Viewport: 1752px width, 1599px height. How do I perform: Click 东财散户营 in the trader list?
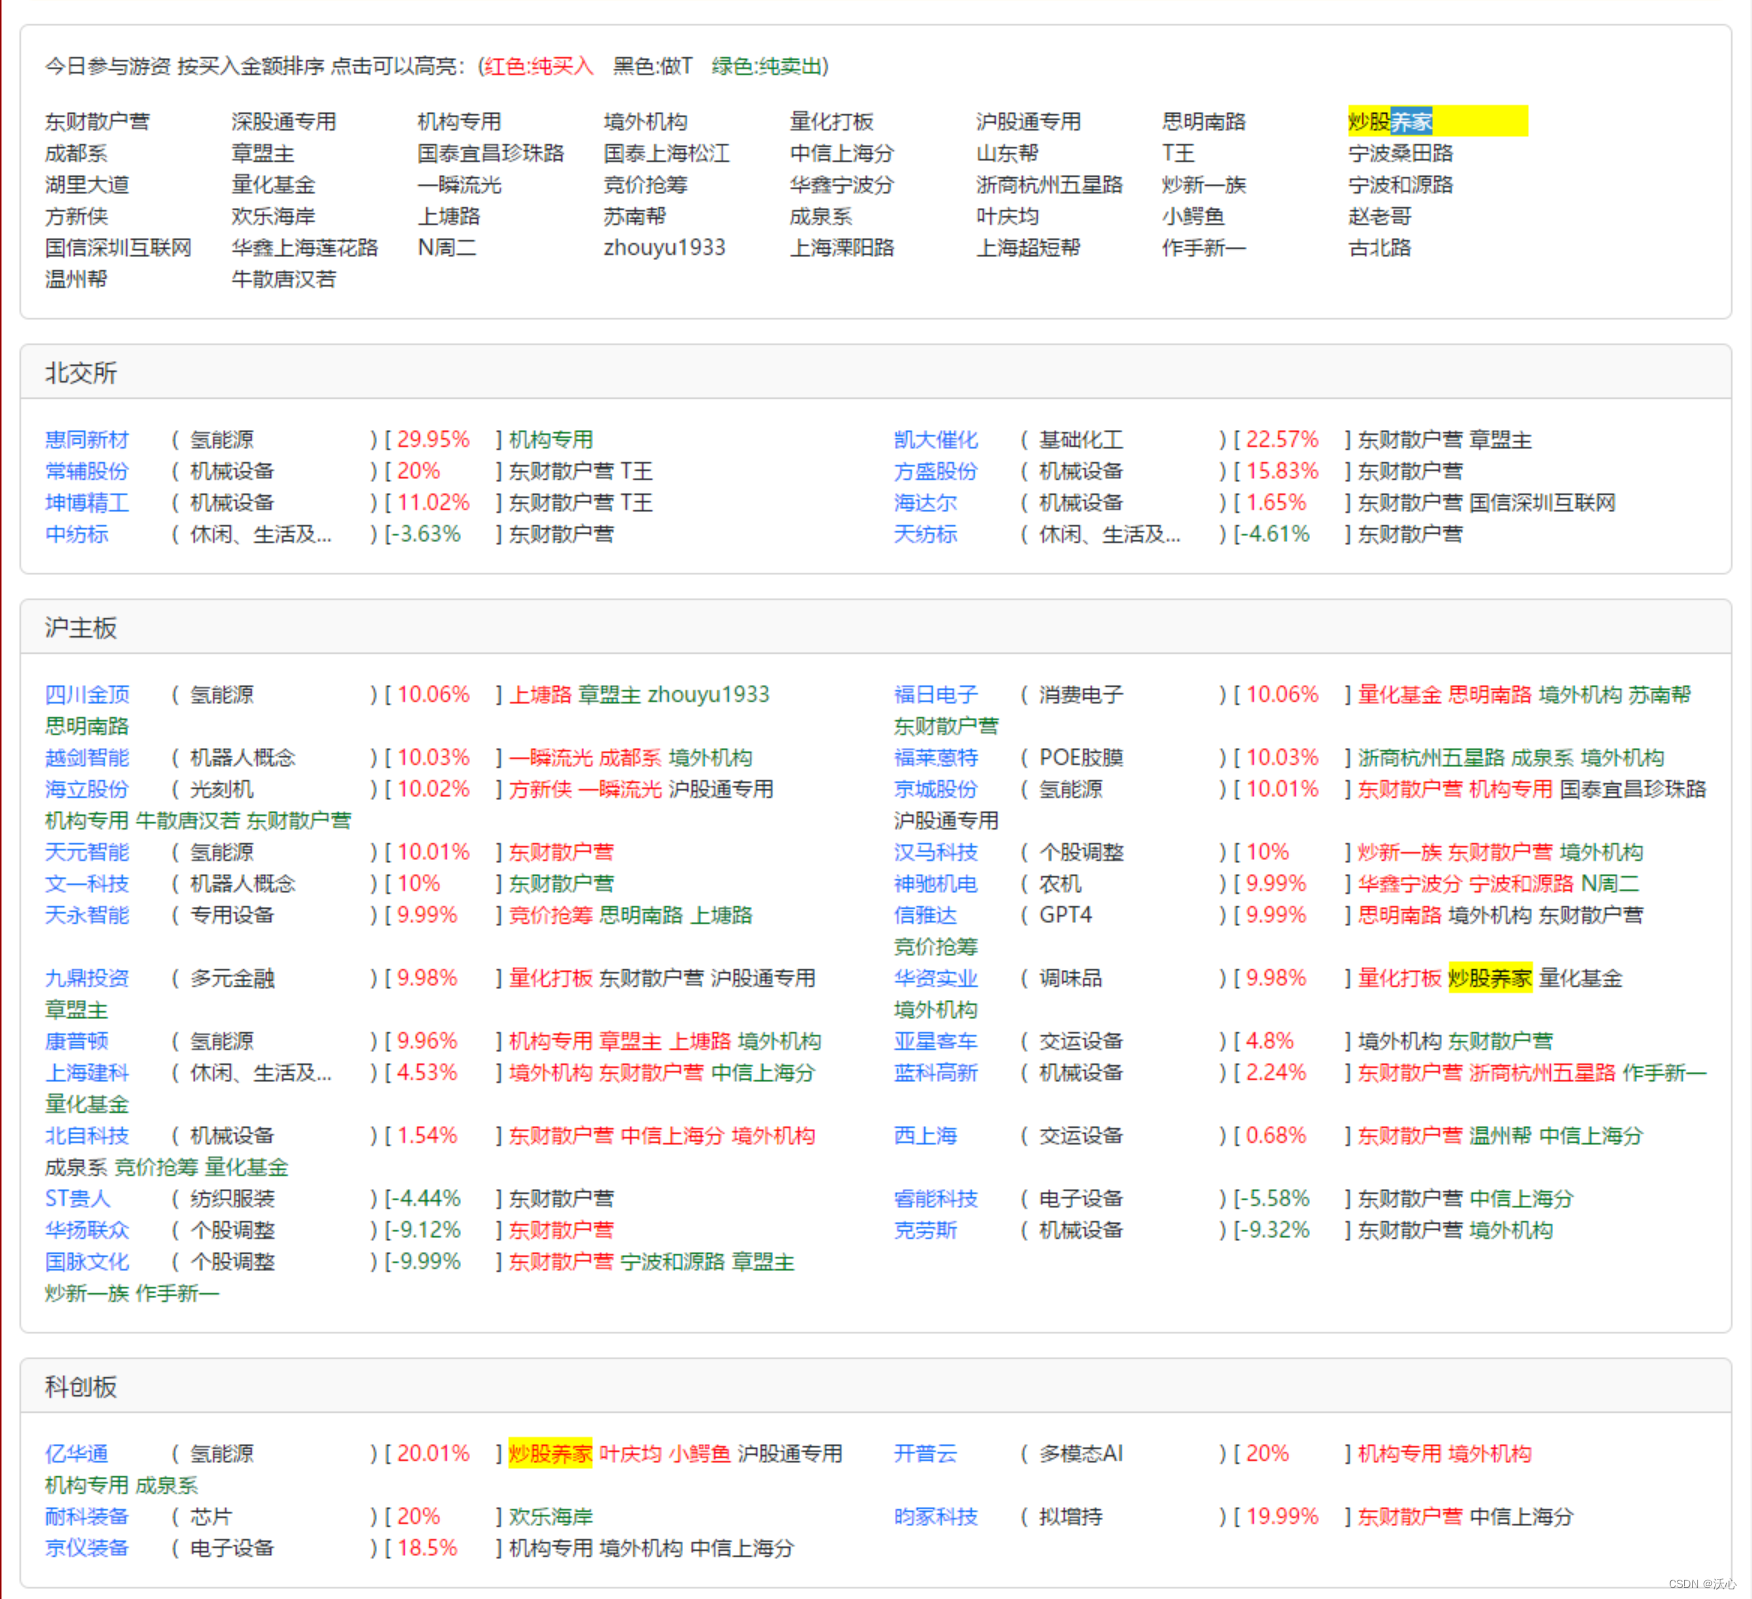97,121
